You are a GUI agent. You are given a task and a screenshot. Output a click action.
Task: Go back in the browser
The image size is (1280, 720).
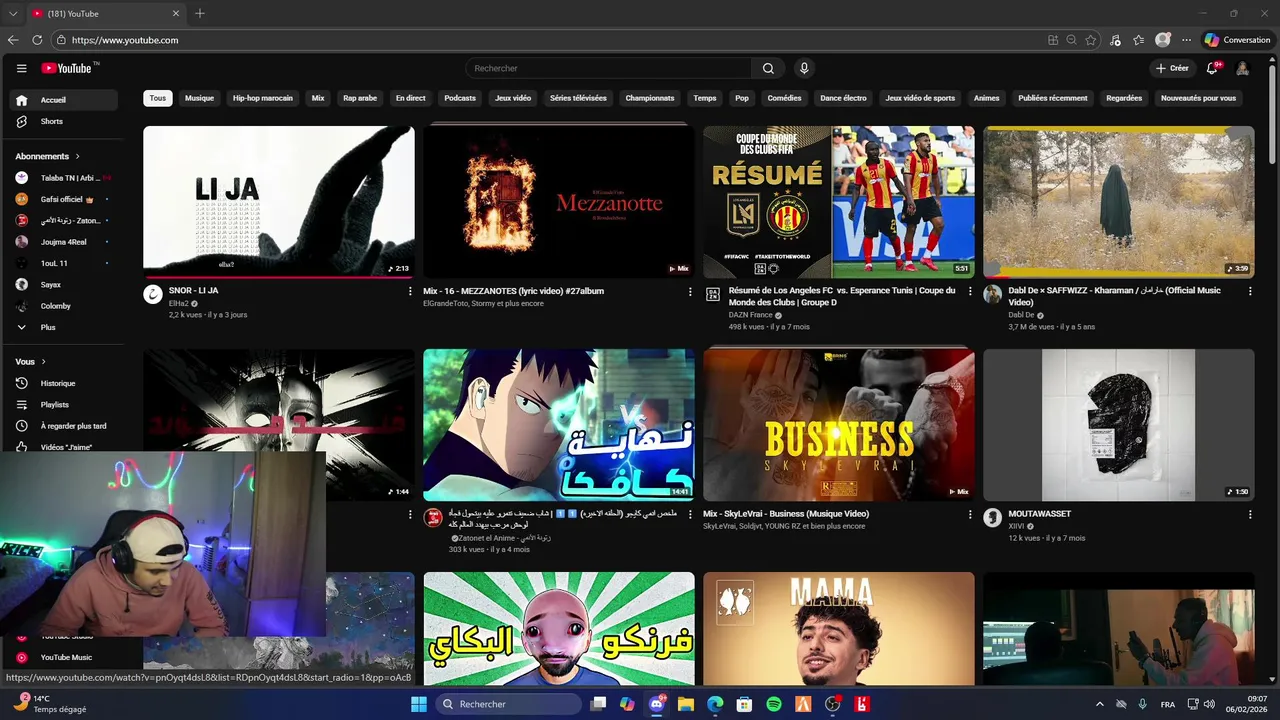click(x=13, y=40)
